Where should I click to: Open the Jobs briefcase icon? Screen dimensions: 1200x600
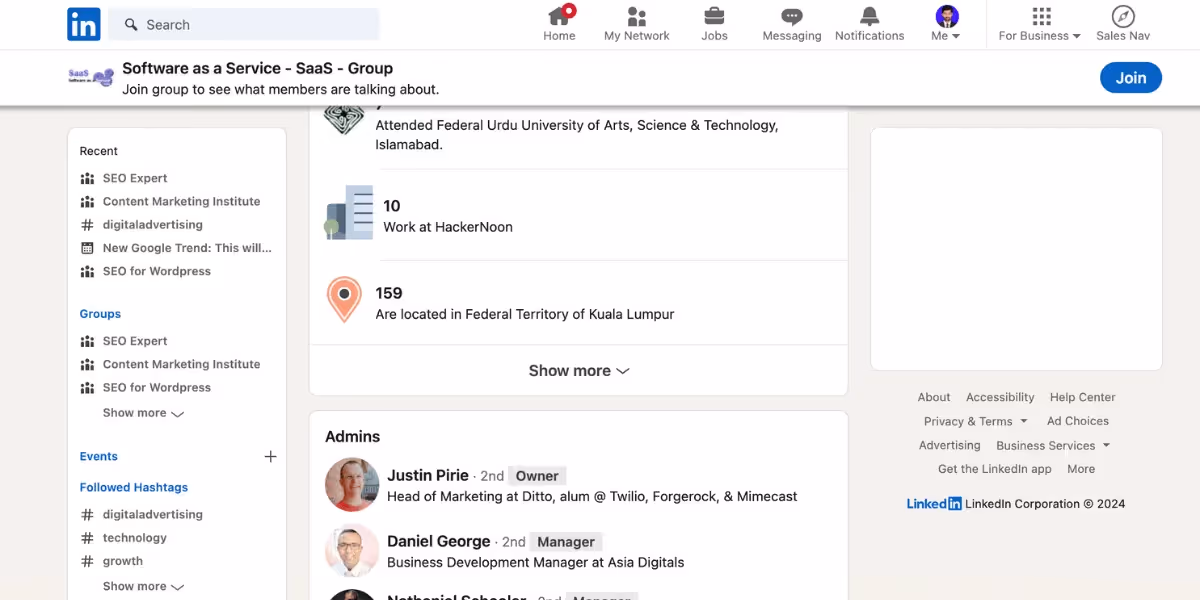[x=714, y=16]
